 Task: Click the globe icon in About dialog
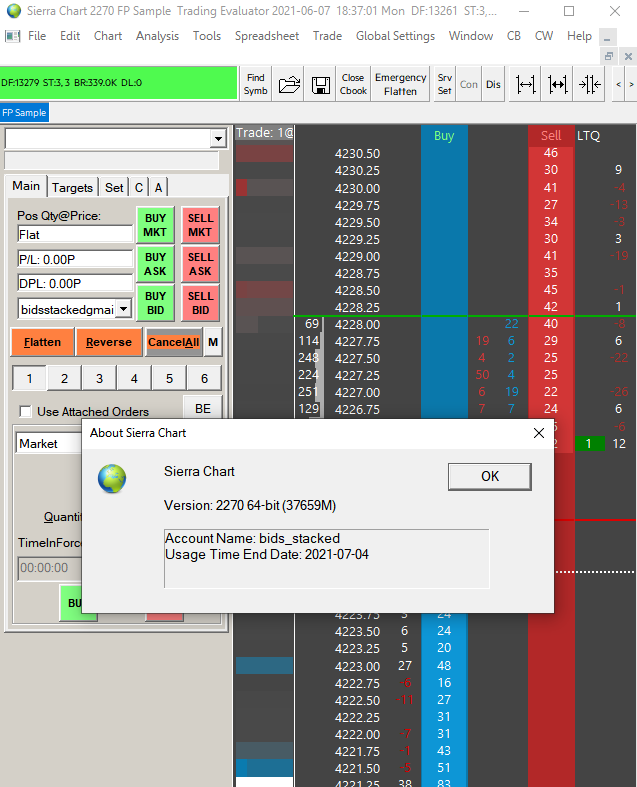tap(112, 478)
